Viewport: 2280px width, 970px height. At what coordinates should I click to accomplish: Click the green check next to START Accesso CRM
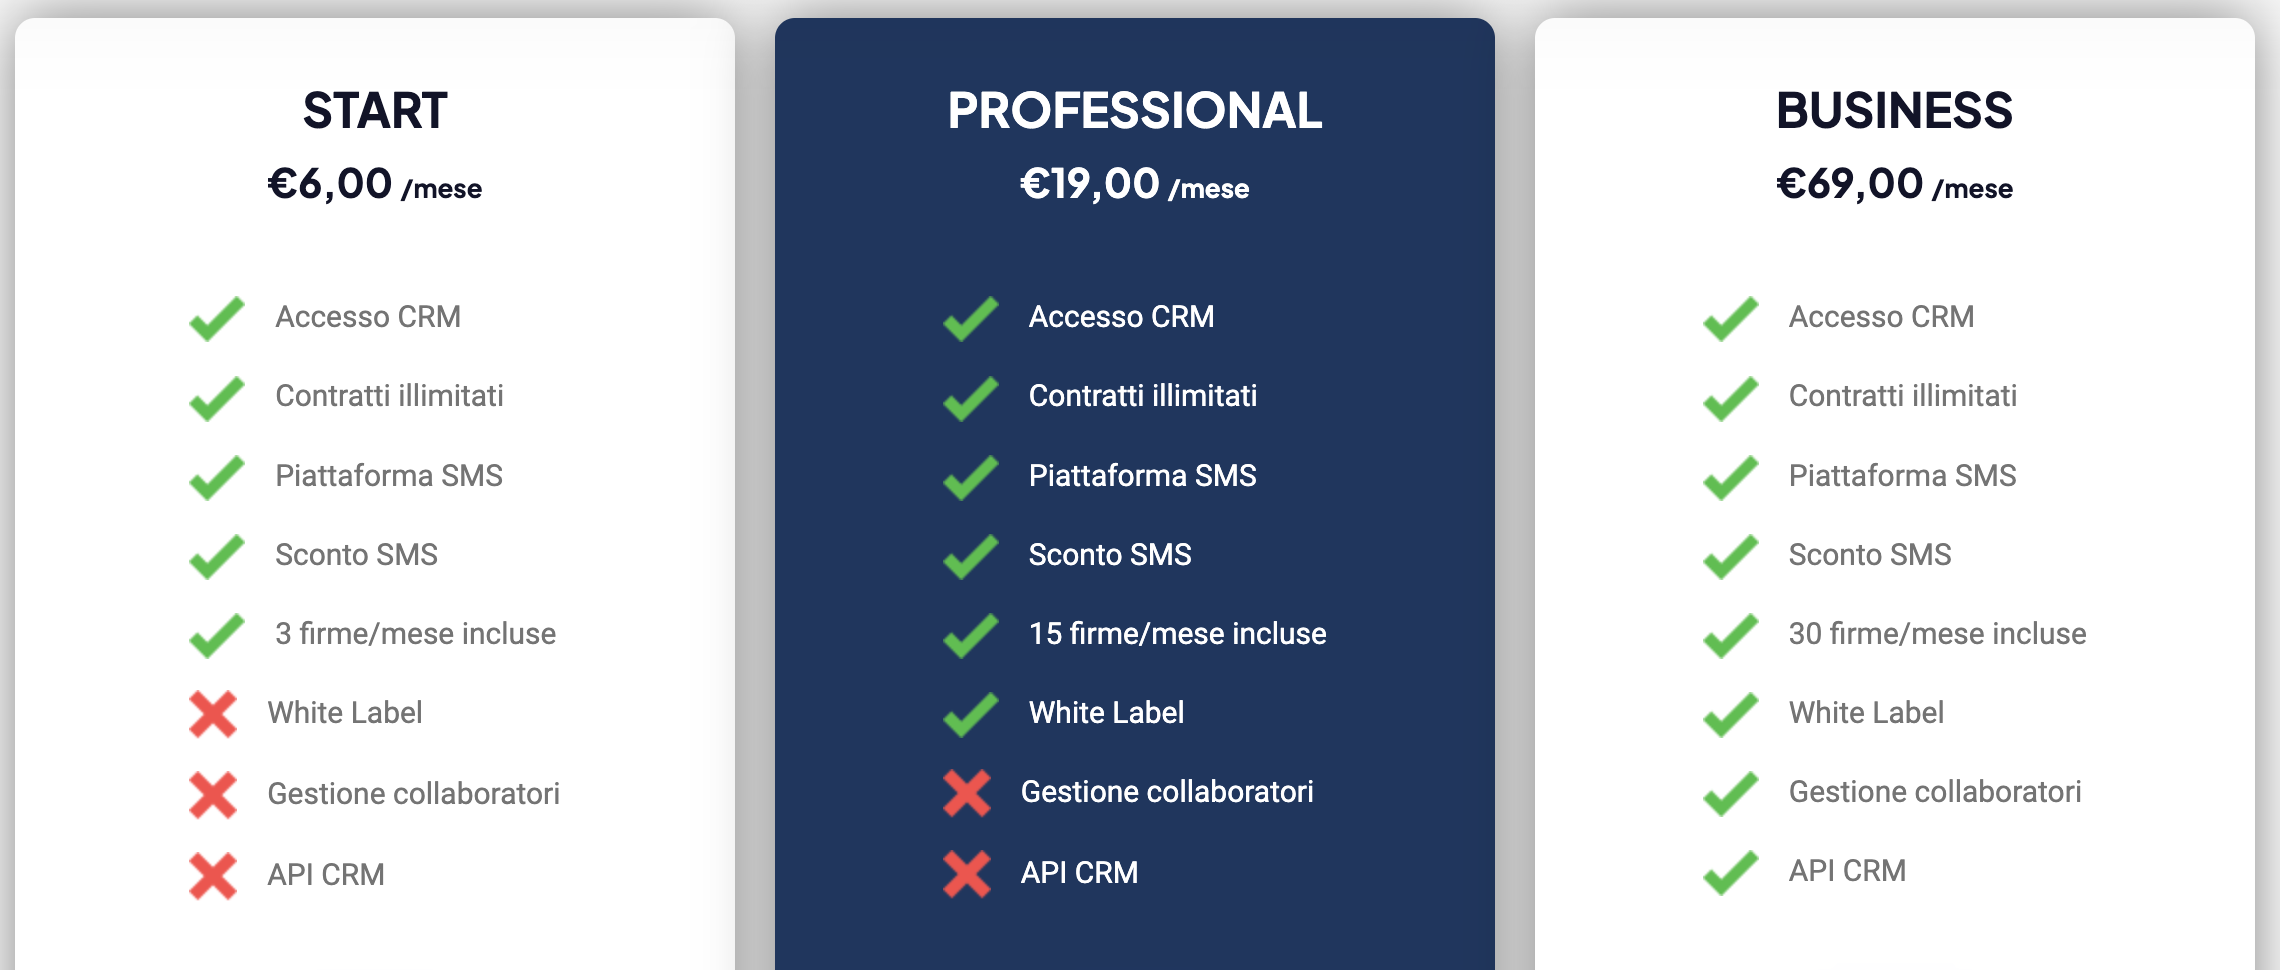tap(217, 319)
